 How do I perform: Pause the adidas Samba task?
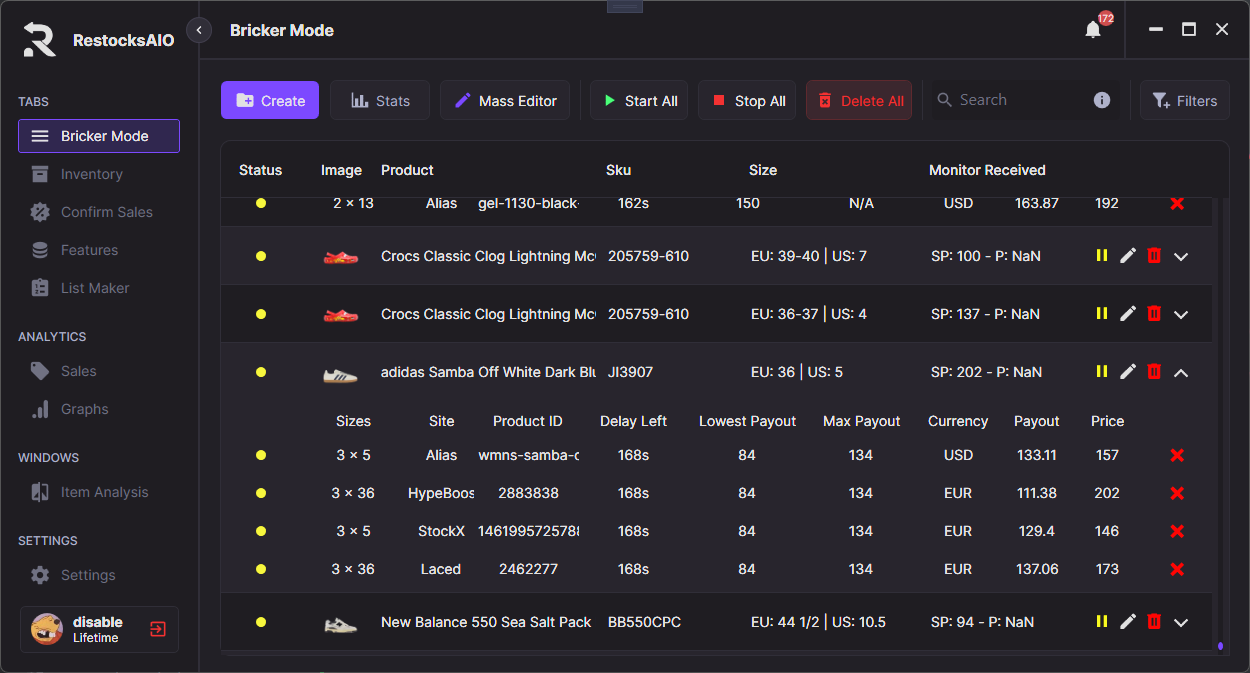click(1102, 372)
